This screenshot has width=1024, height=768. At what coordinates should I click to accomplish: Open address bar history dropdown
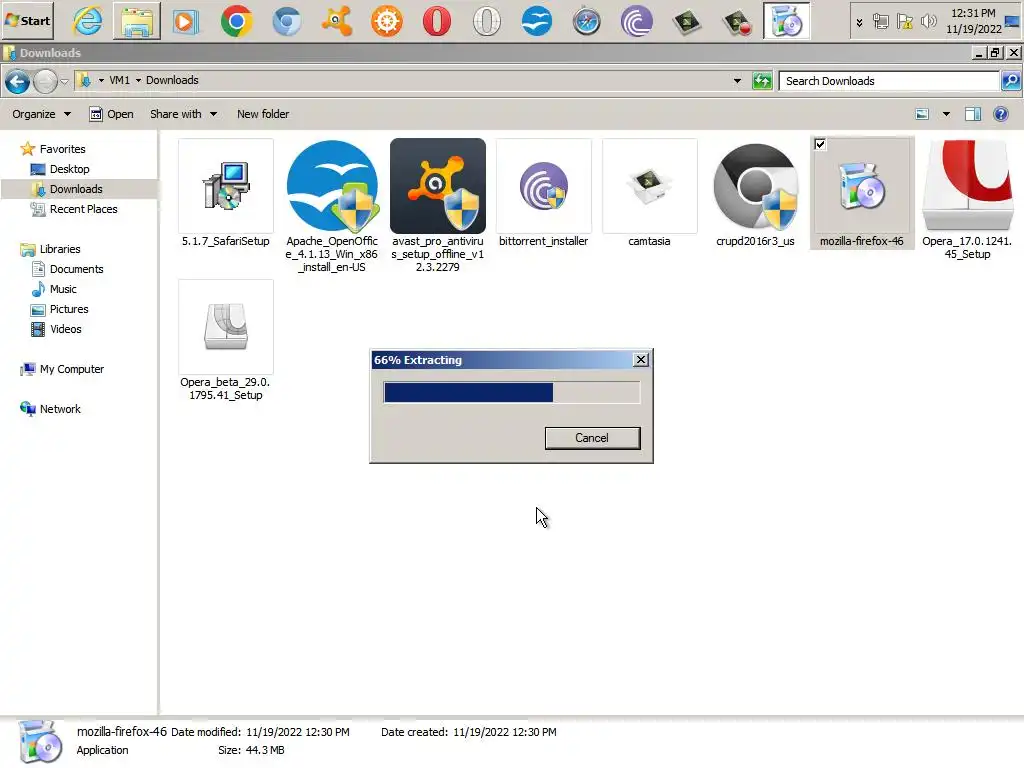click(737, 81)
